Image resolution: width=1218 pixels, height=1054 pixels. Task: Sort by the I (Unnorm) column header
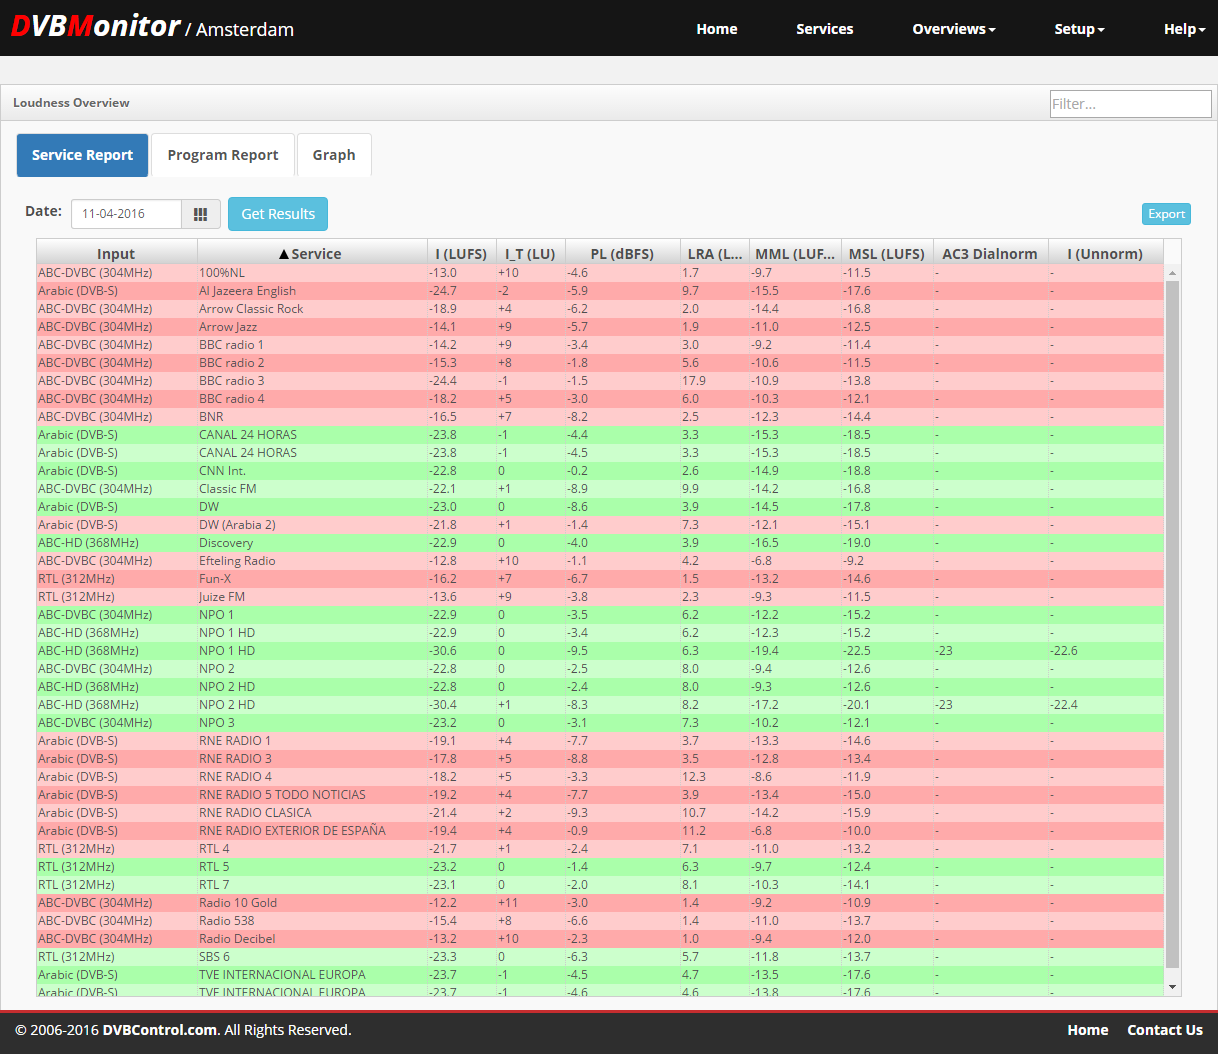click(1105, 254)
